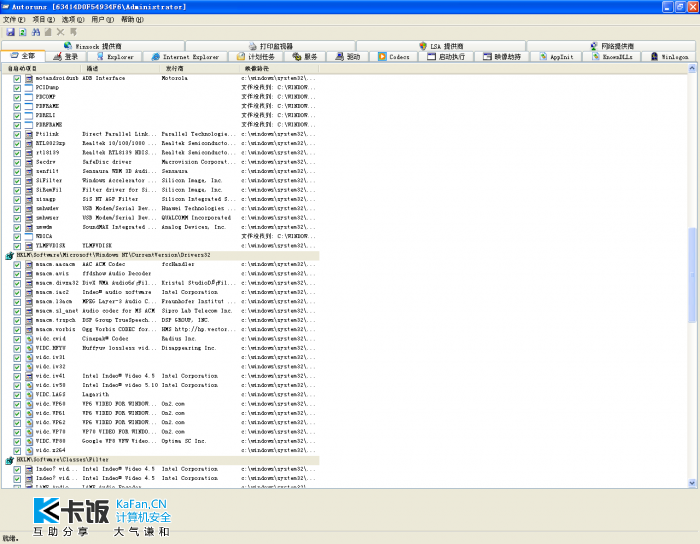
Task: Click the vertical scrollbar thumb
Action: coord(692,274)
